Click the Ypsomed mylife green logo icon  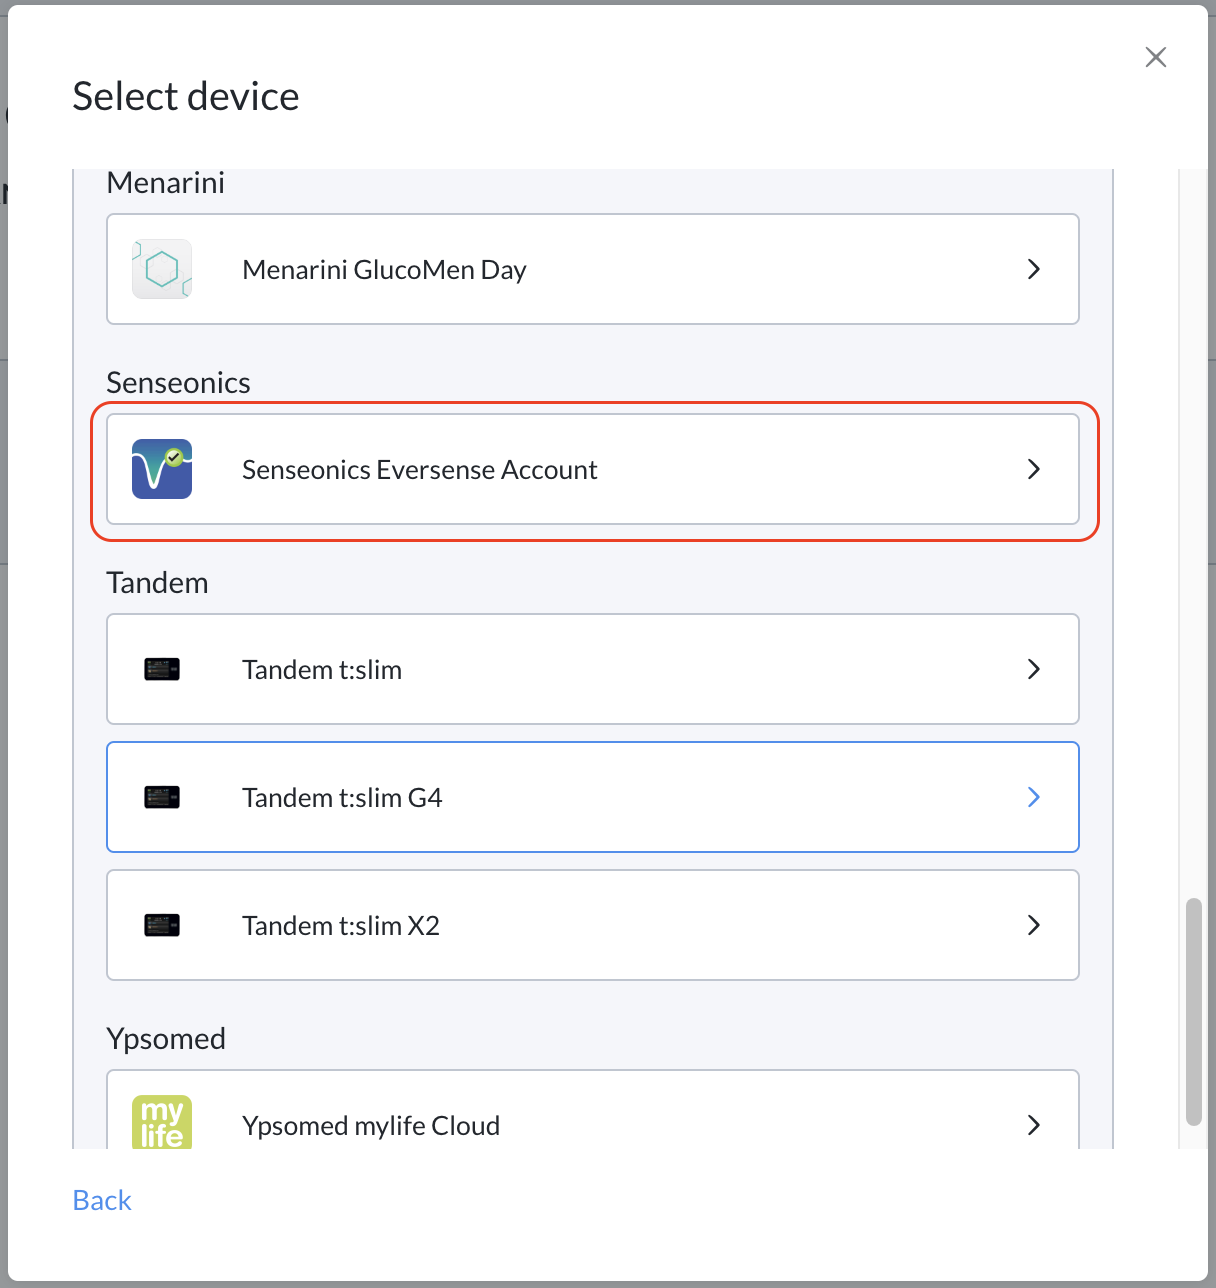(x=162, y=1122)
